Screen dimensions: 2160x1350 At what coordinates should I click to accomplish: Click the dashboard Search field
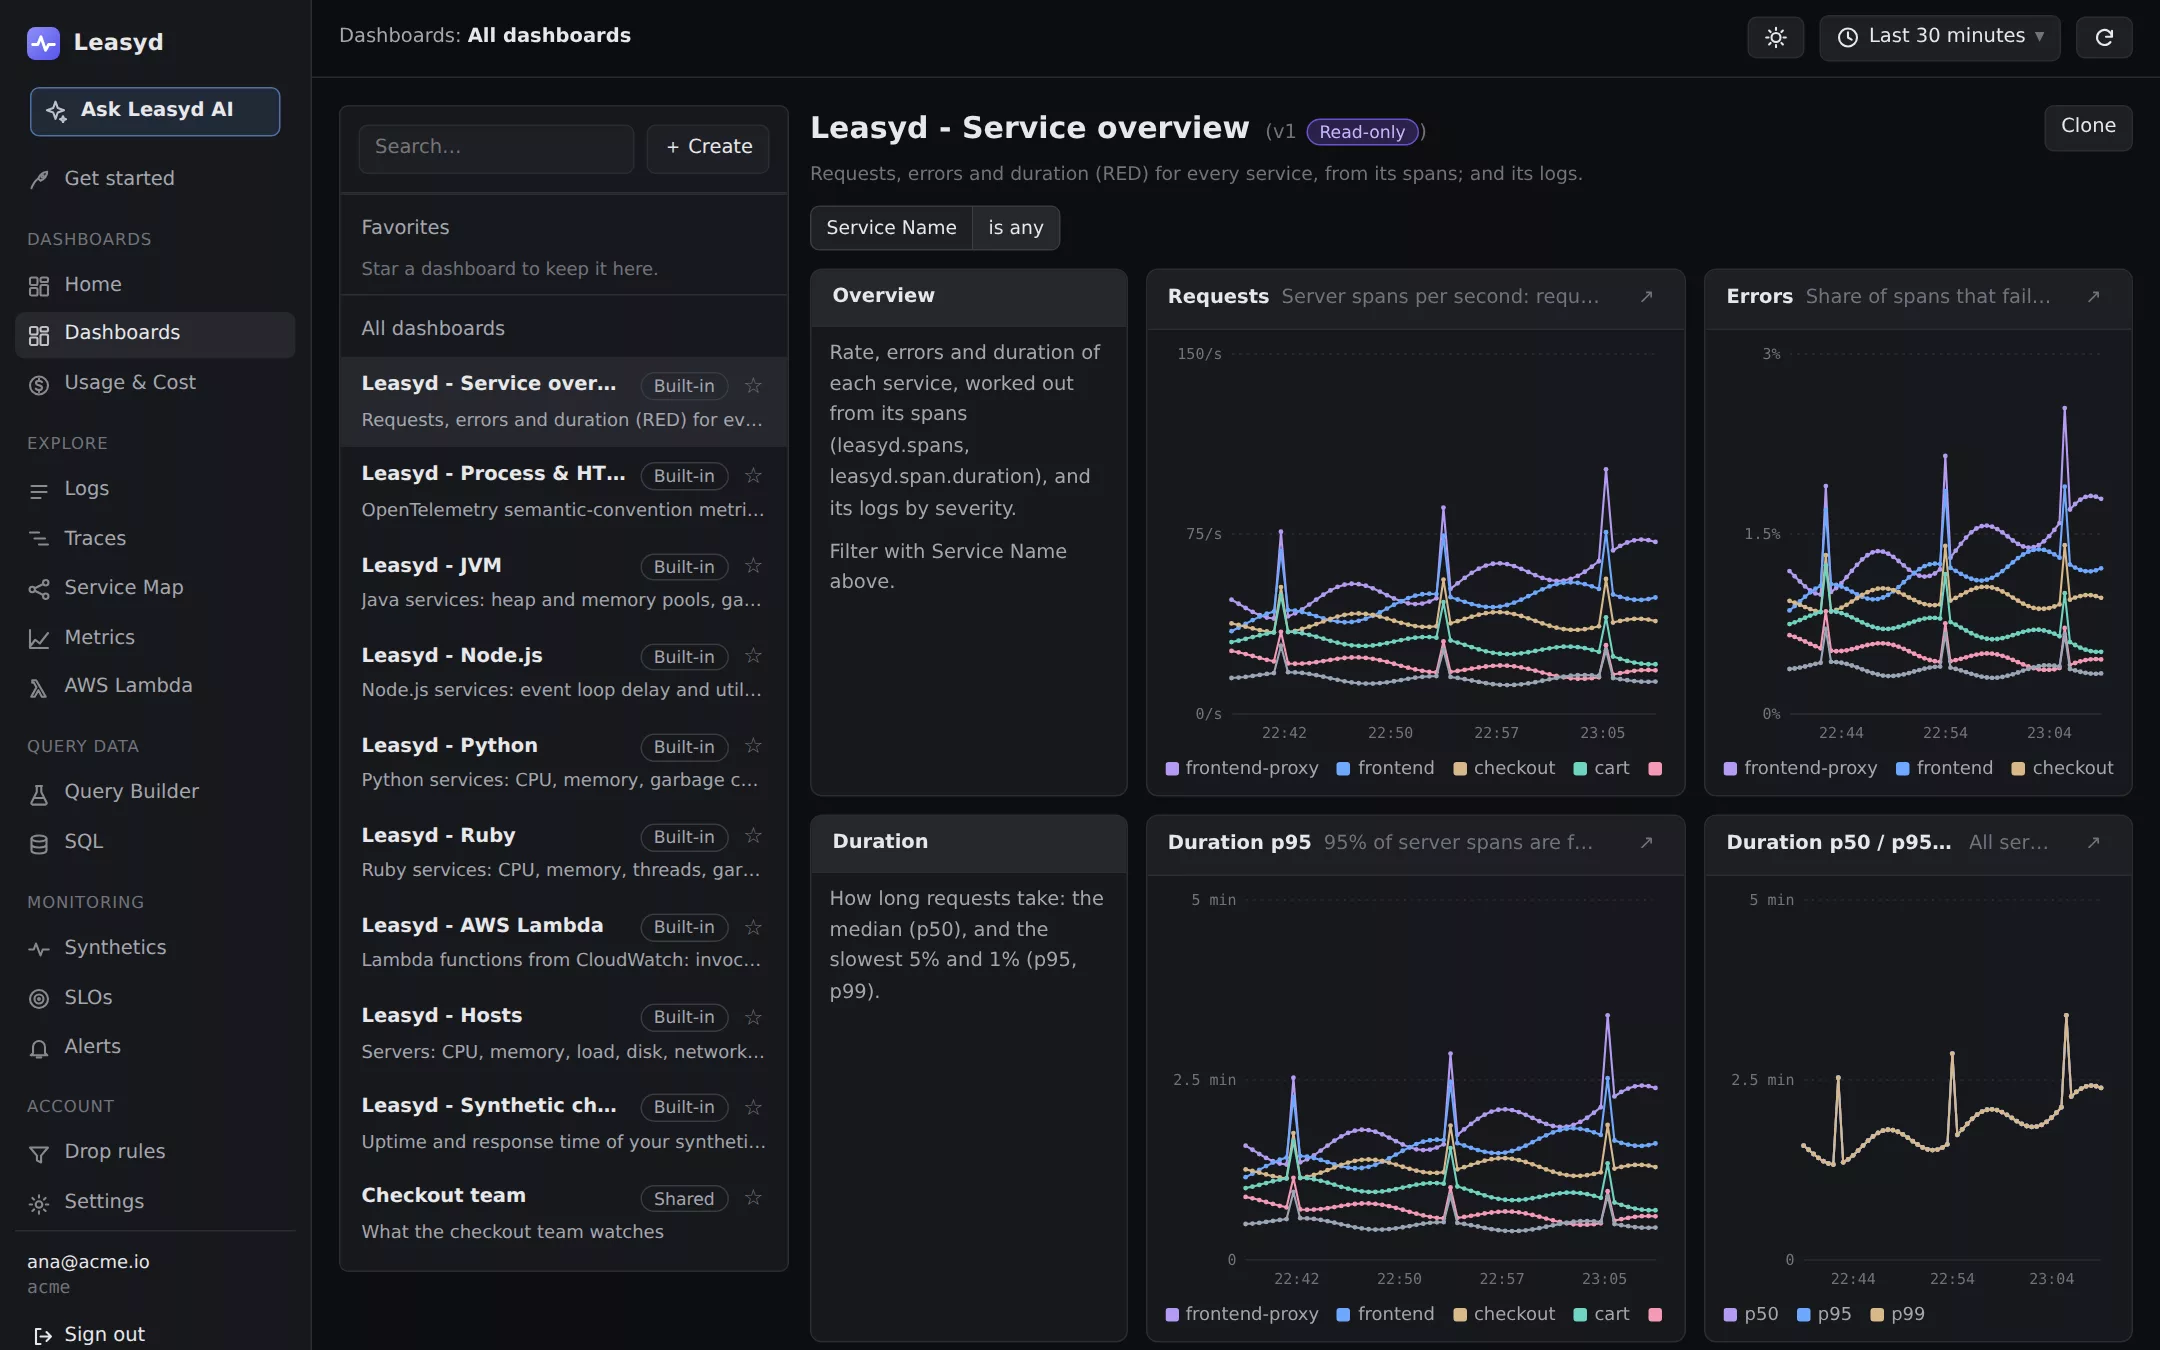click(496, 148)
